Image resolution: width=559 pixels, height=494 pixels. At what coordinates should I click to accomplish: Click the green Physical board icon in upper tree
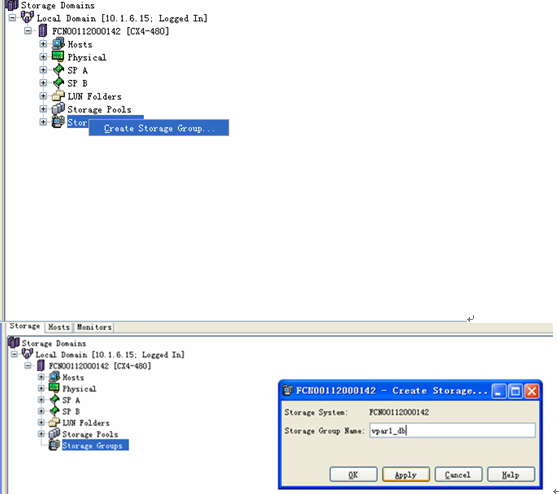pos(58,57)
